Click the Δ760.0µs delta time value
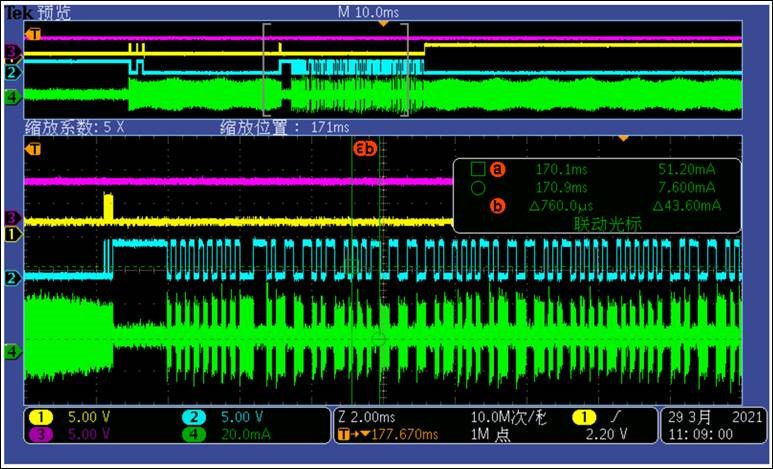 point(561,206)
